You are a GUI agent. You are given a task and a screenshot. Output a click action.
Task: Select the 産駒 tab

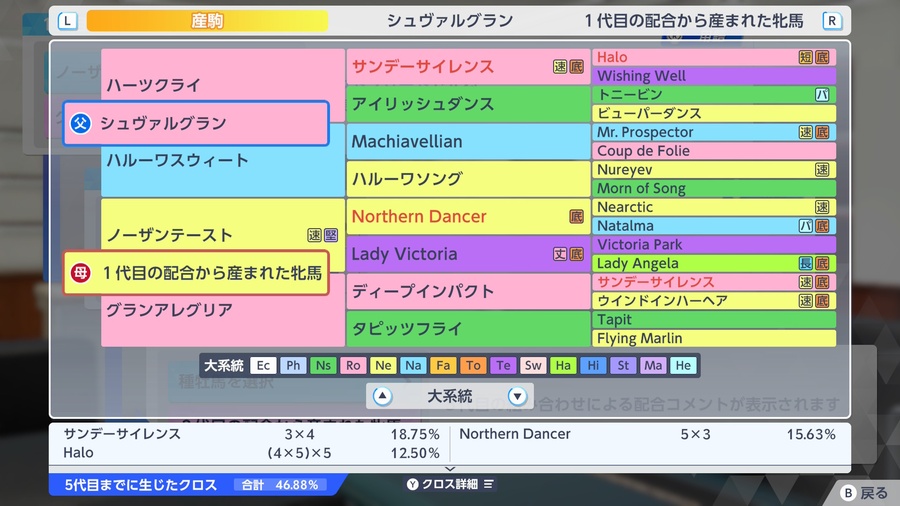[207, 21]
